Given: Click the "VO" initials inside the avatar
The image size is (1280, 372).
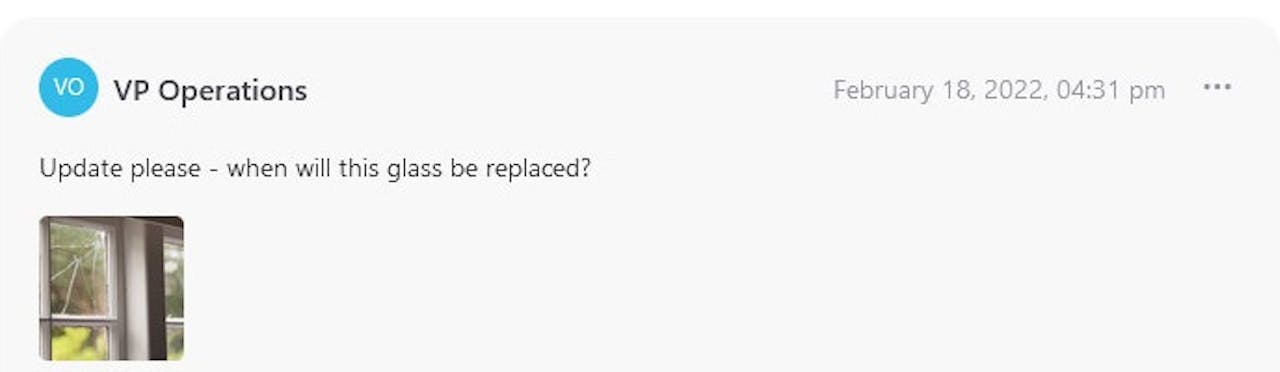Looking at the screenshot, I should click(x=68, y=87).
